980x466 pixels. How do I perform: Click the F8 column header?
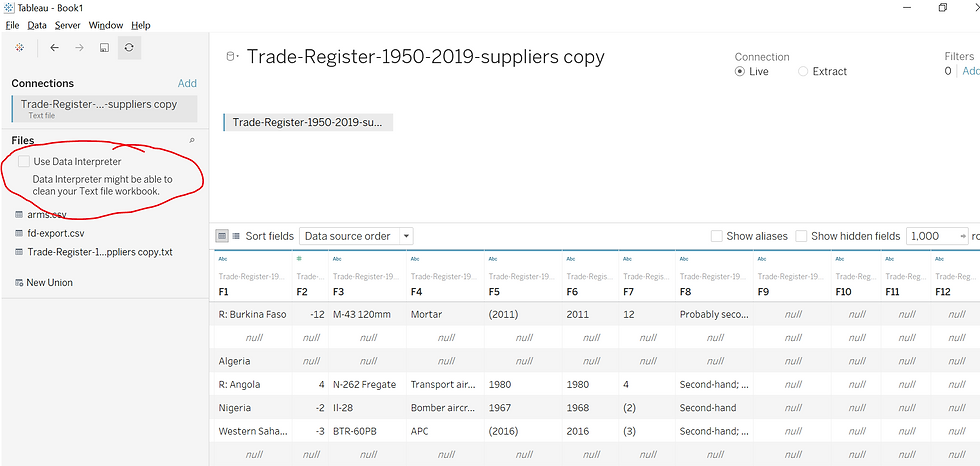686,292
